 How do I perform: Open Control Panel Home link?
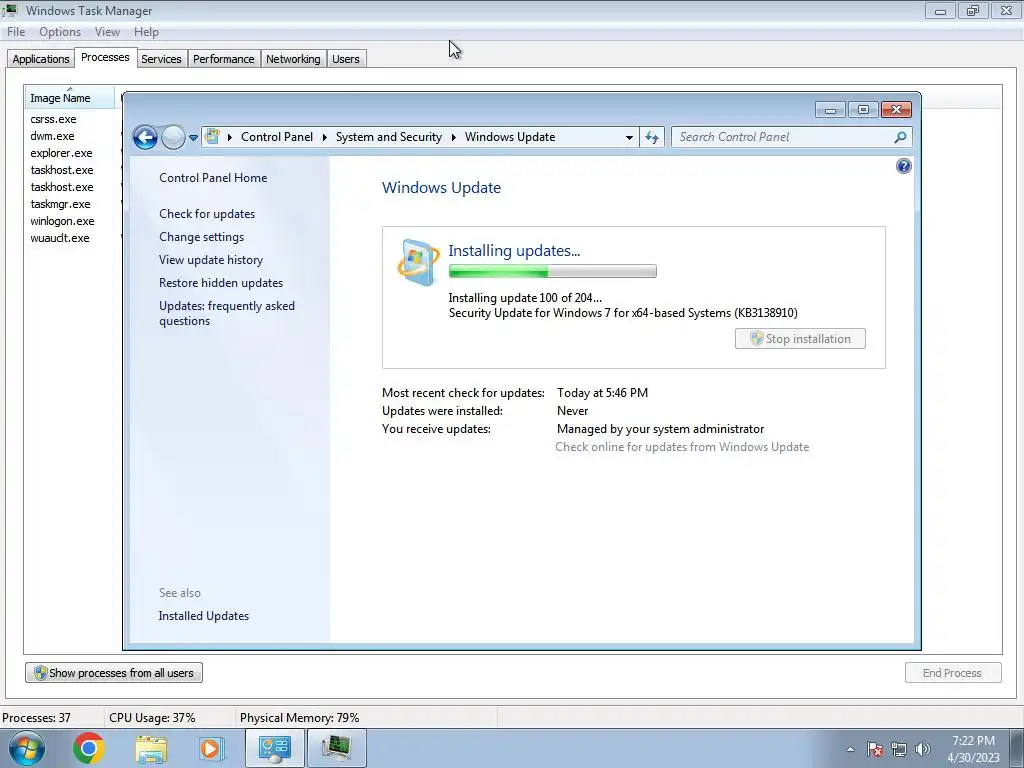tap(213, 178)
